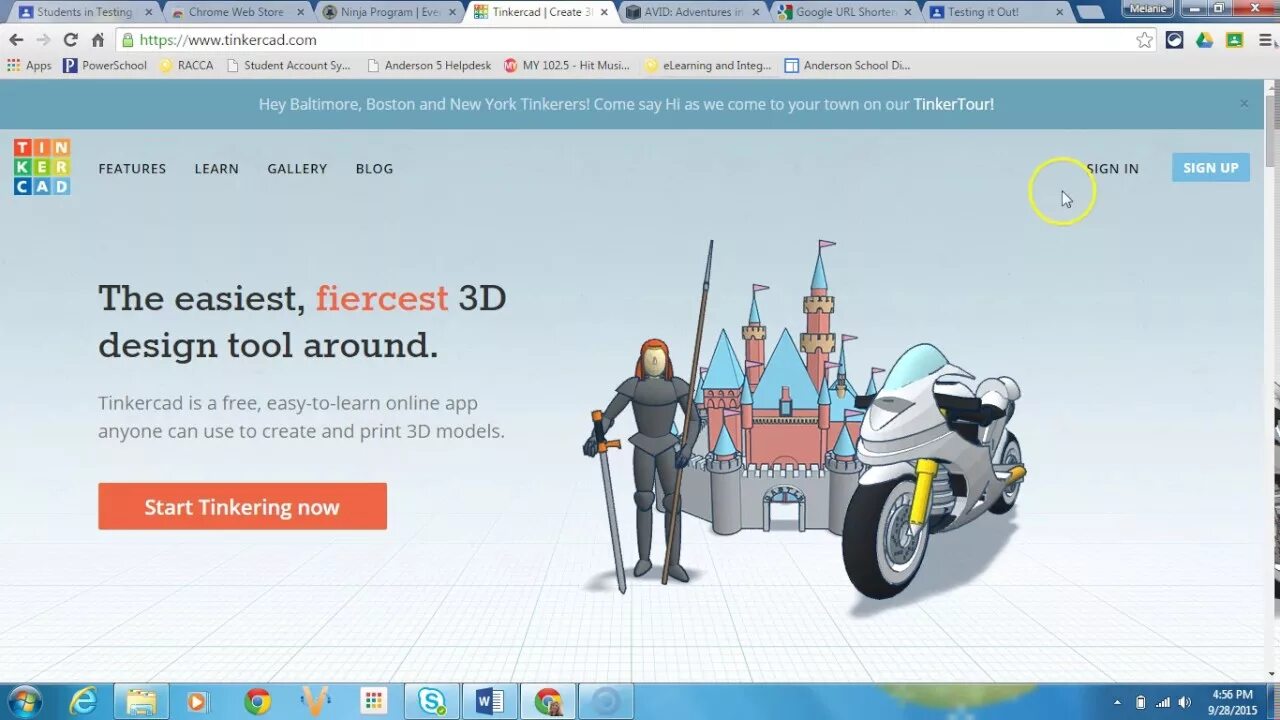This screenshot has height=720, width=1280.
Task: Click the SIGN IN link
Action: pyautogui.click(x=1112, y=168)
